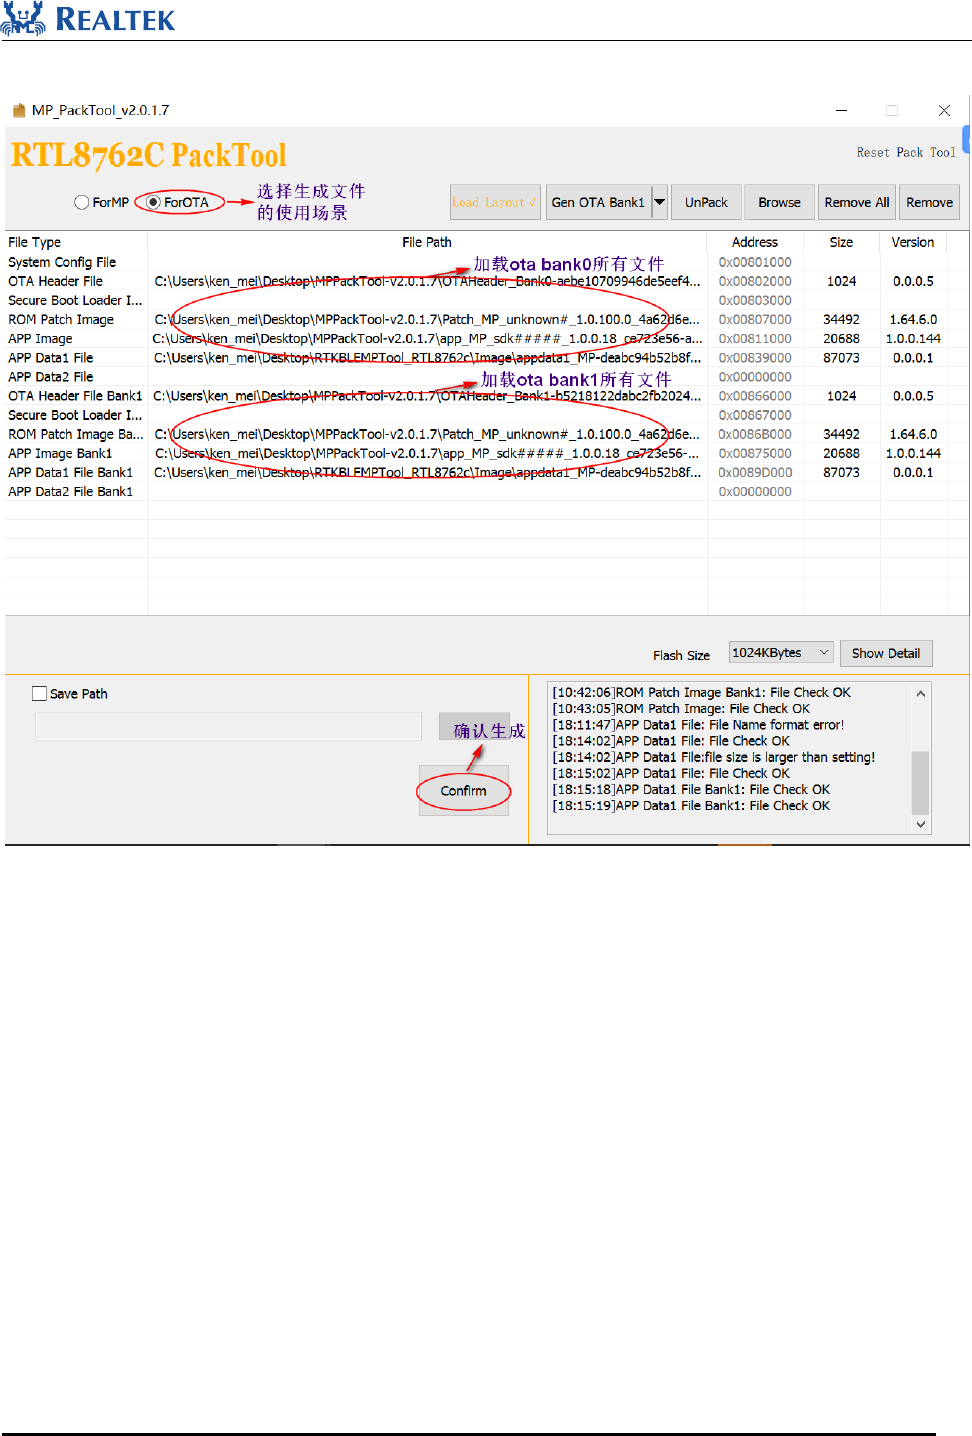Screen dimensions: 972x1436
Task: Click the OTAHeader_Bank1 file path cell
Action: [427, 396]
